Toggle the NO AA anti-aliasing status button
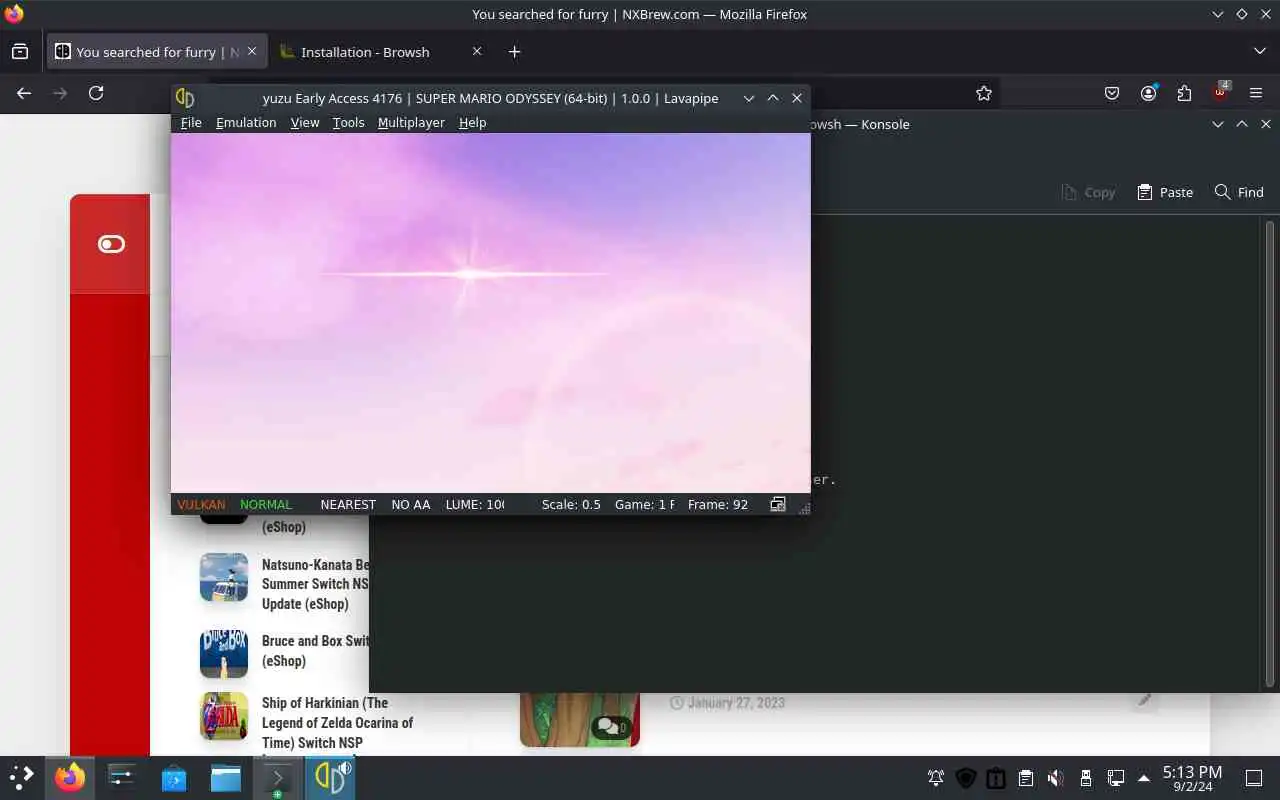Image resolution: width=1280 pixels, height=800 pixels. [x=411, y=504]
